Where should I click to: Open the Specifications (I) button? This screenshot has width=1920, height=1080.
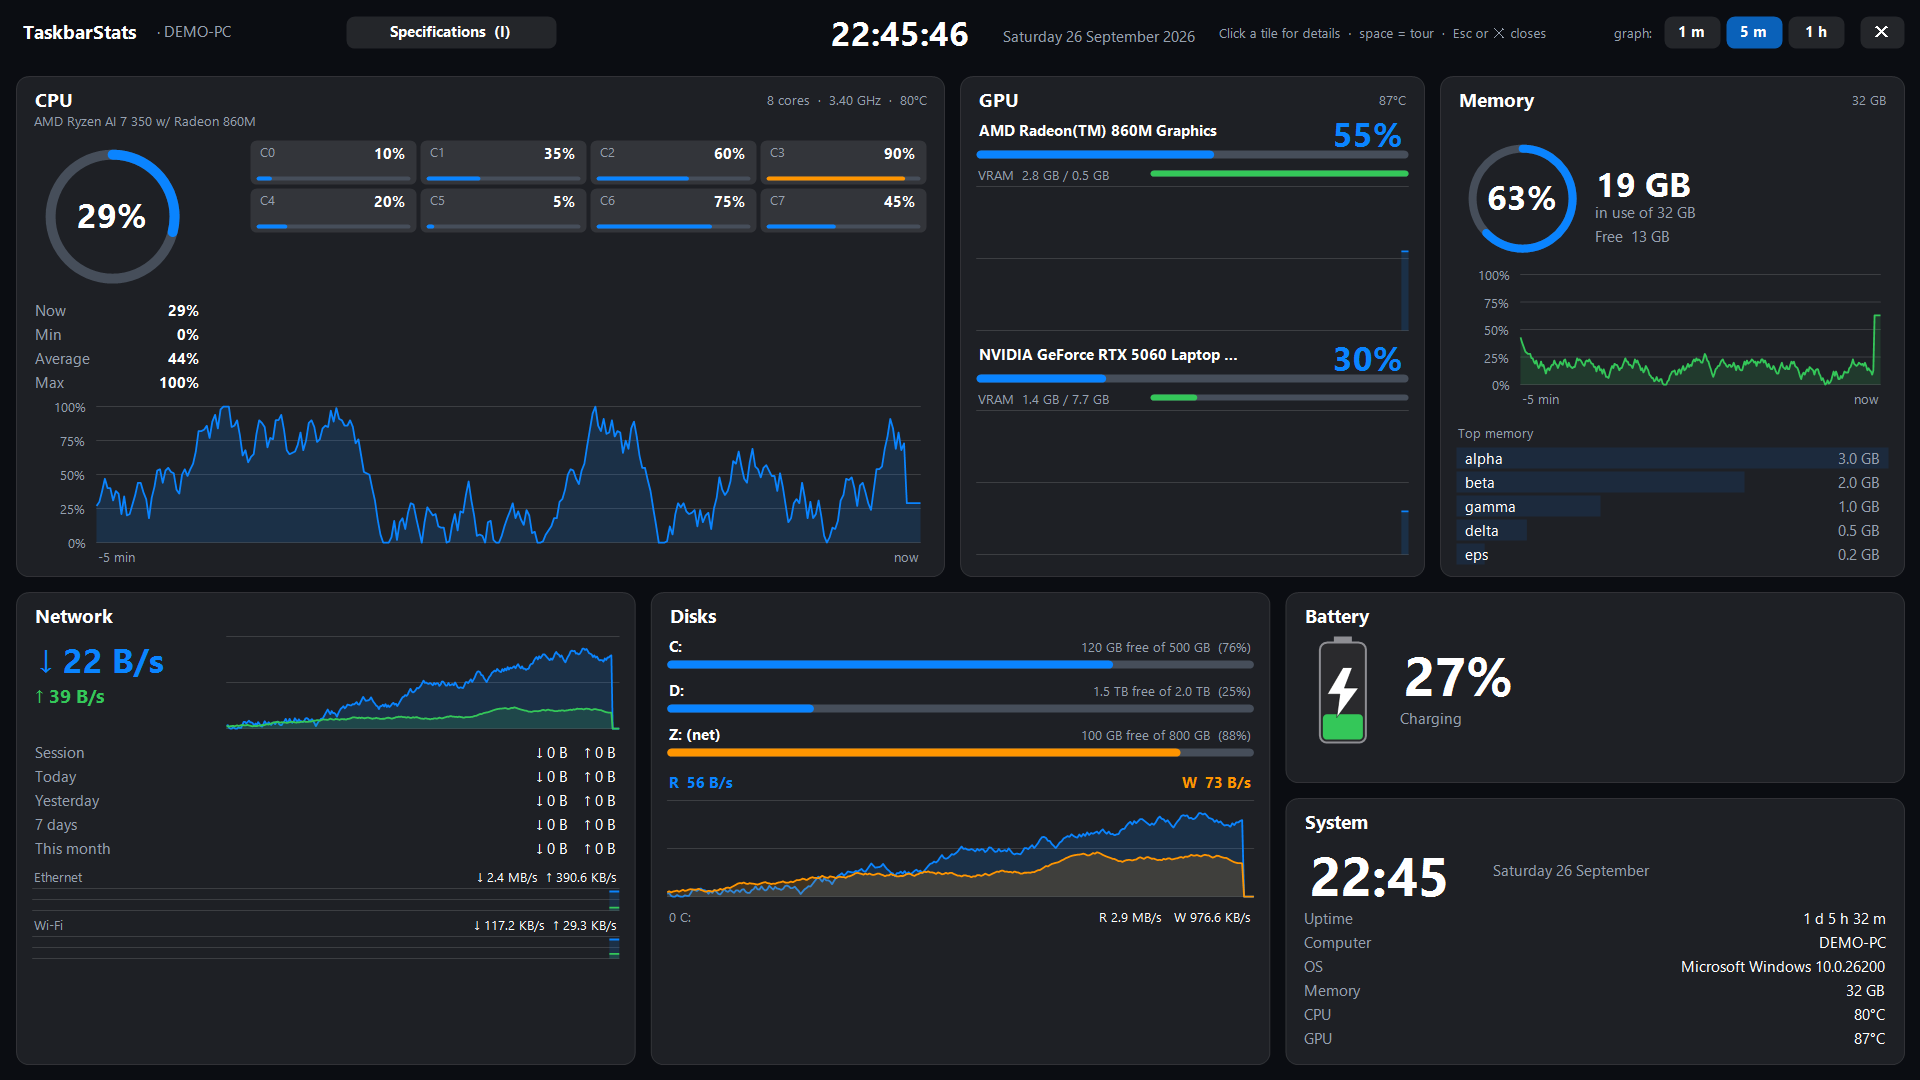point(451,32)
